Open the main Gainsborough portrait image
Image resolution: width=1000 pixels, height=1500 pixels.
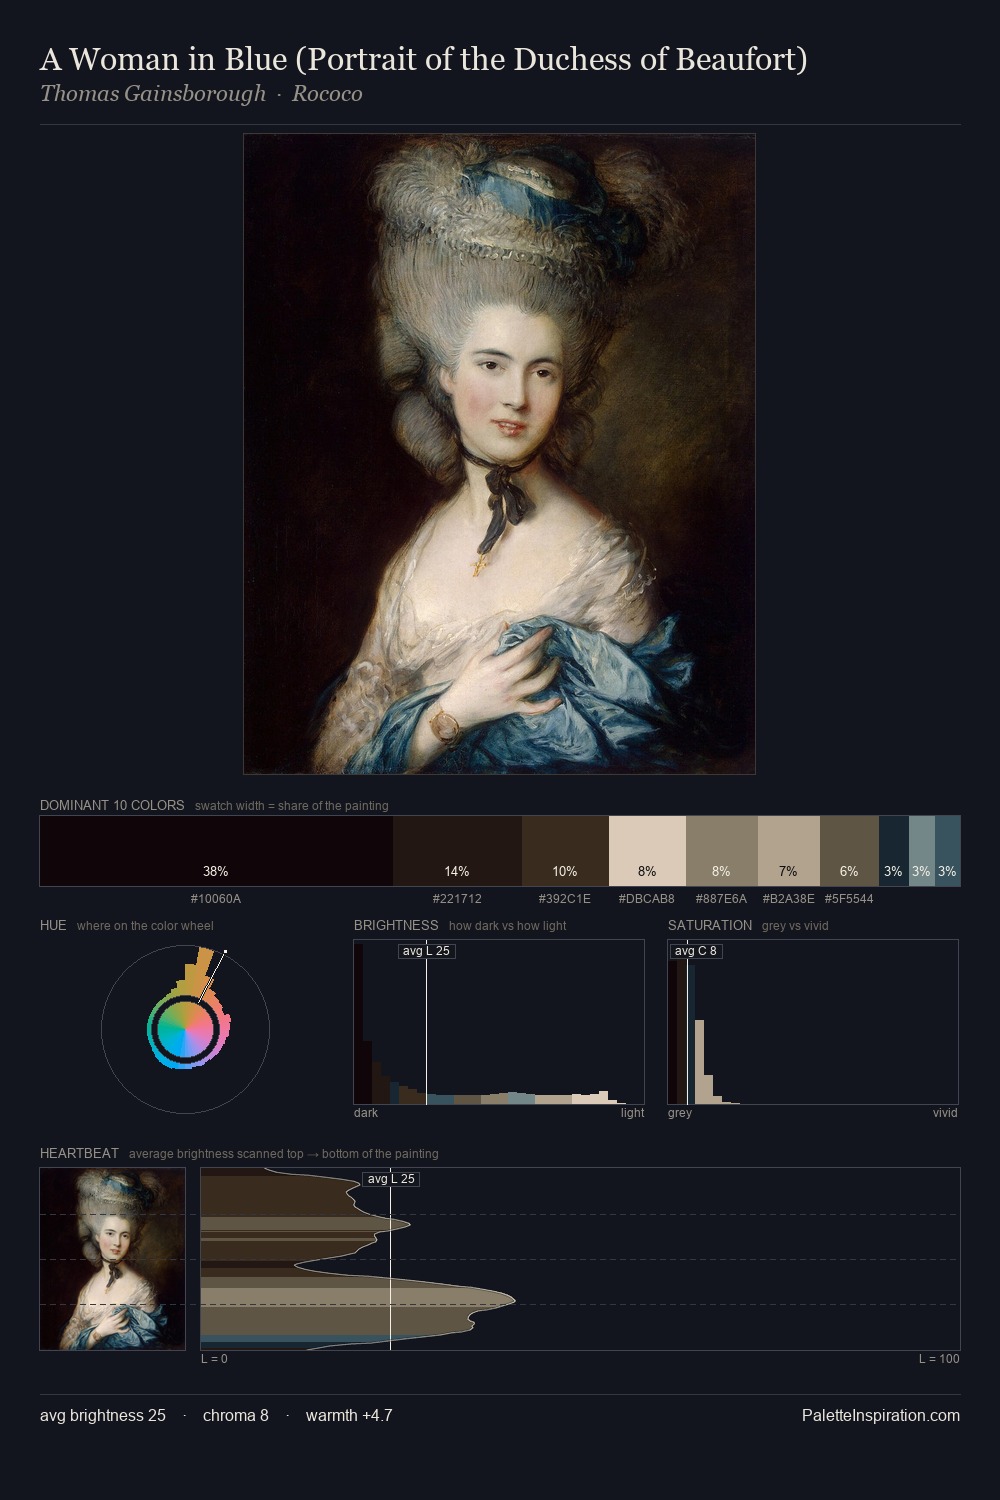(499, 454)
